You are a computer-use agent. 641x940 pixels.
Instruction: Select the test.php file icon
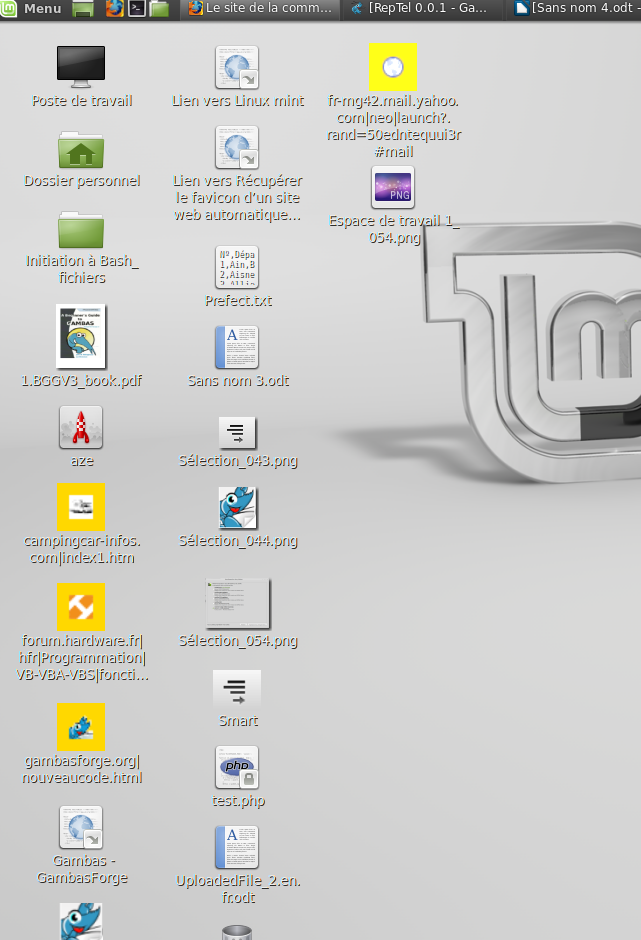[x=237, y=767]
